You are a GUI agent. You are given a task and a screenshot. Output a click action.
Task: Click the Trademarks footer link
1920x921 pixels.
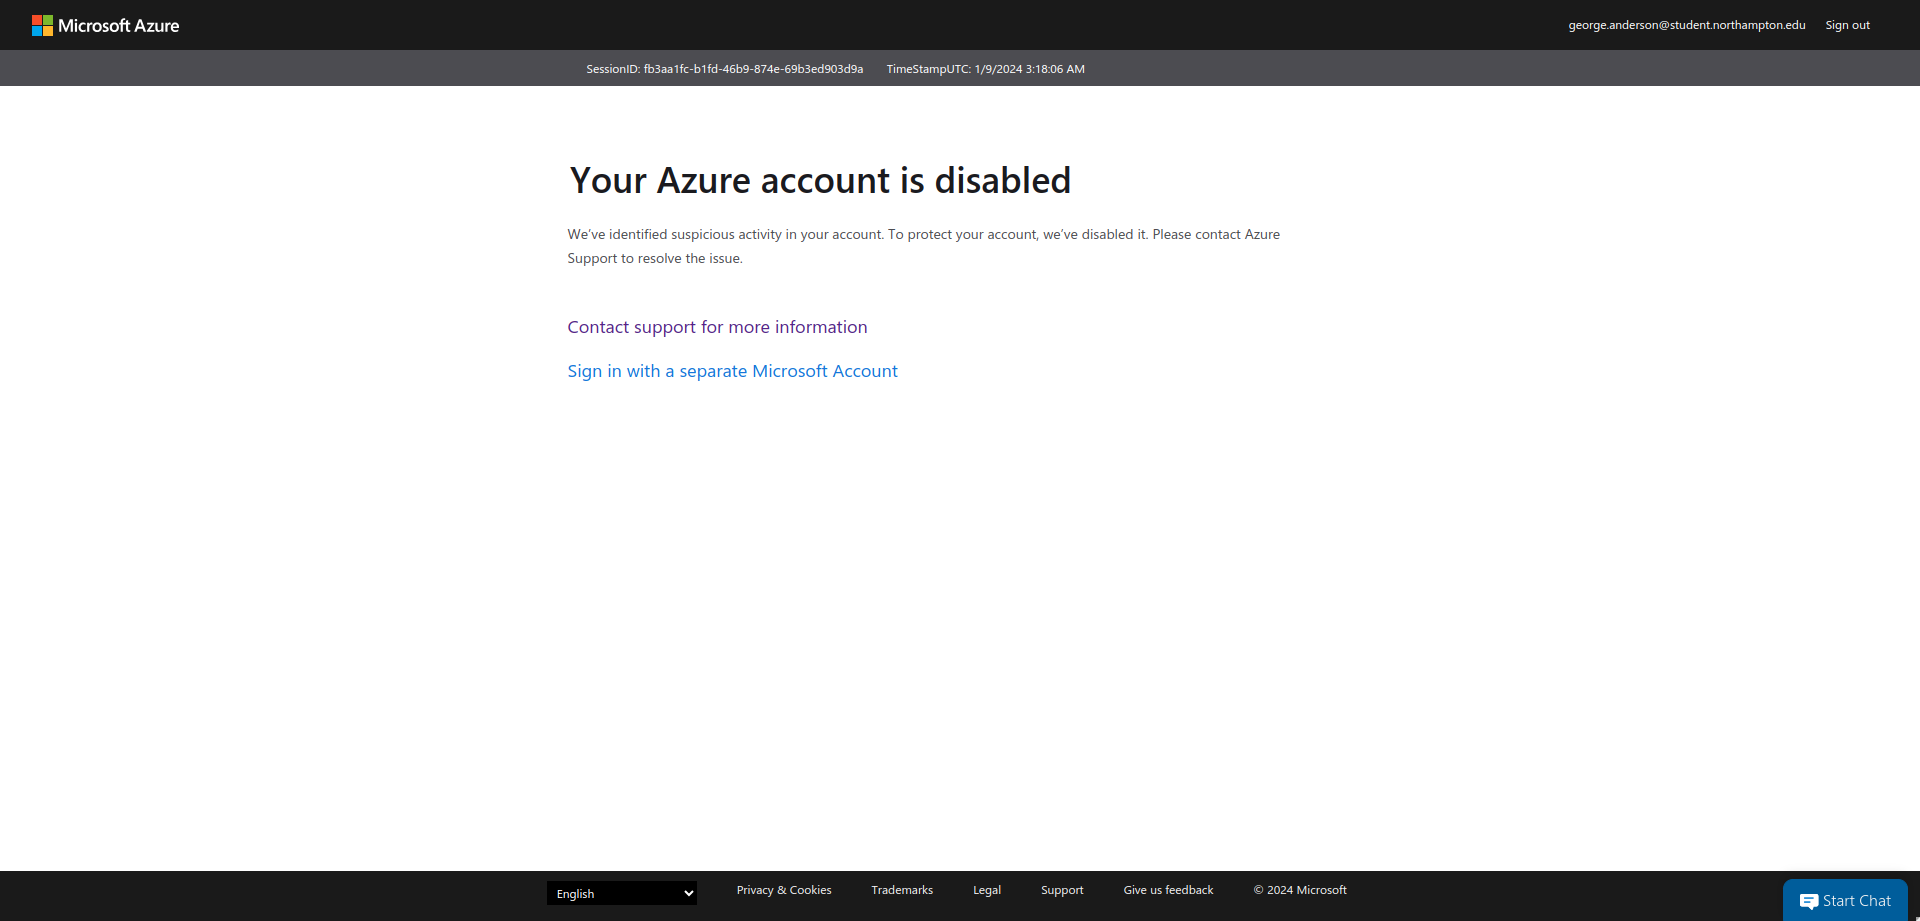point(901,889)
